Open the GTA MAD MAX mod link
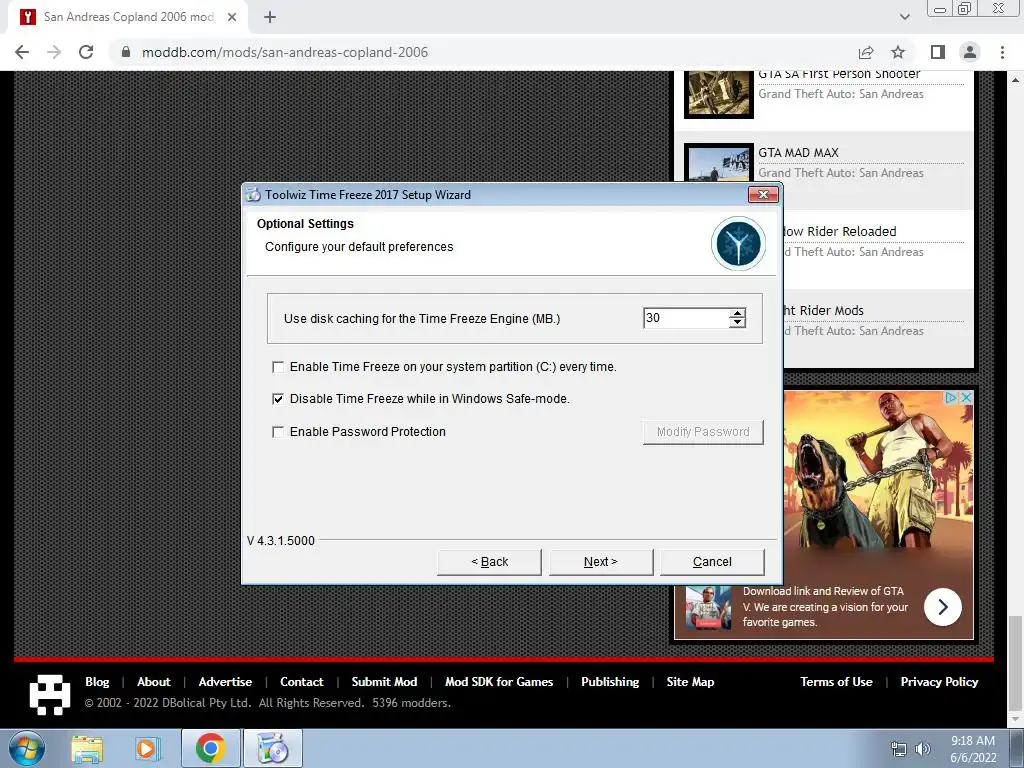Screen dimensions: 1024x768 click(798, 152)
